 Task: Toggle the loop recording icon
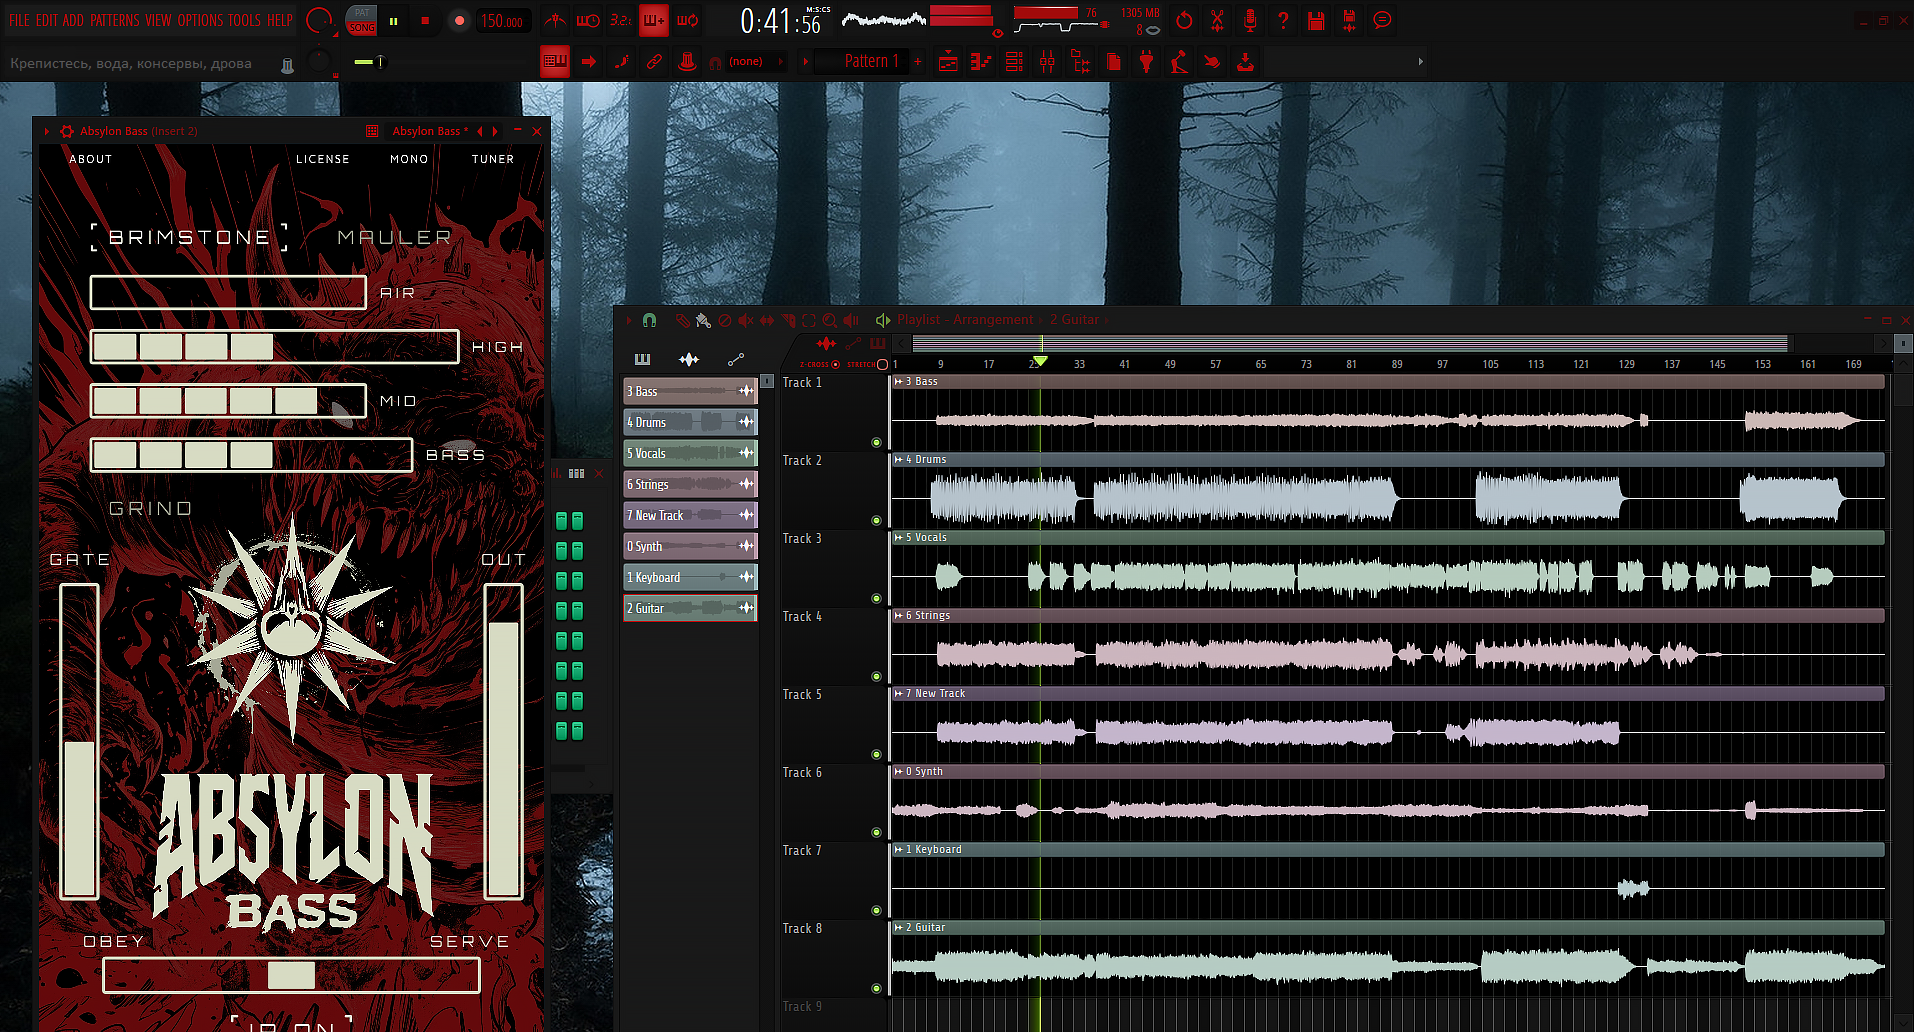pos(687,20)
